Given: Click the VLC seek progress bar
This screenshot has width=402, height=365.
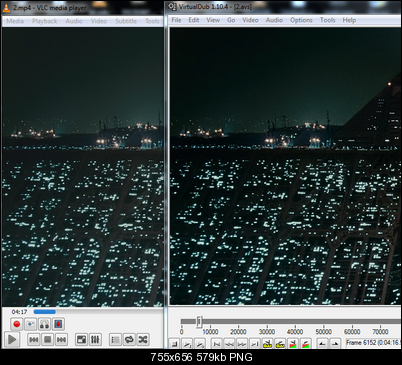Looking at the screenshot, I should point(44,312).
